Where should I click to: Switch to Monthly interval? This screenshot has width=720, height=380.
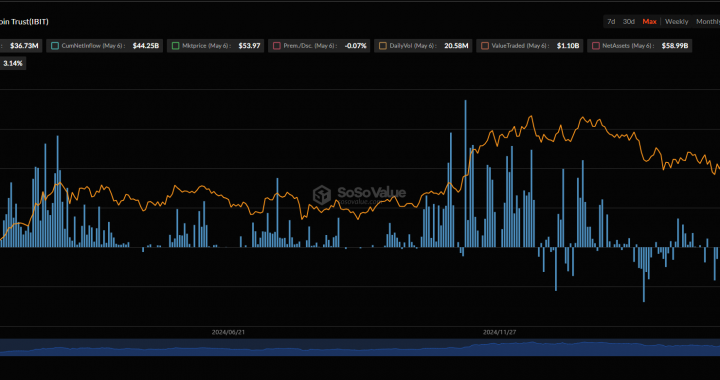pos(708,22)
